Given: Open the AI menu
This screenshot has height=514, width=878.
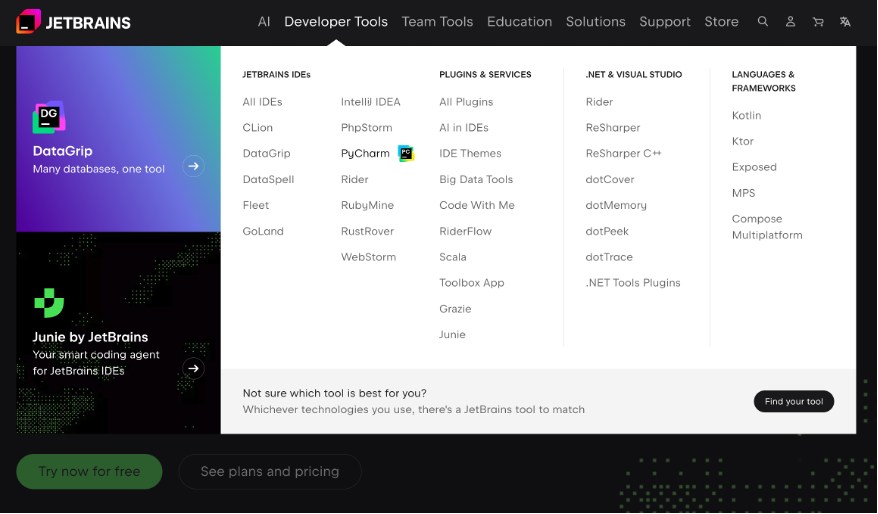Looking at the screenshot, I should (x=264, y=22).
